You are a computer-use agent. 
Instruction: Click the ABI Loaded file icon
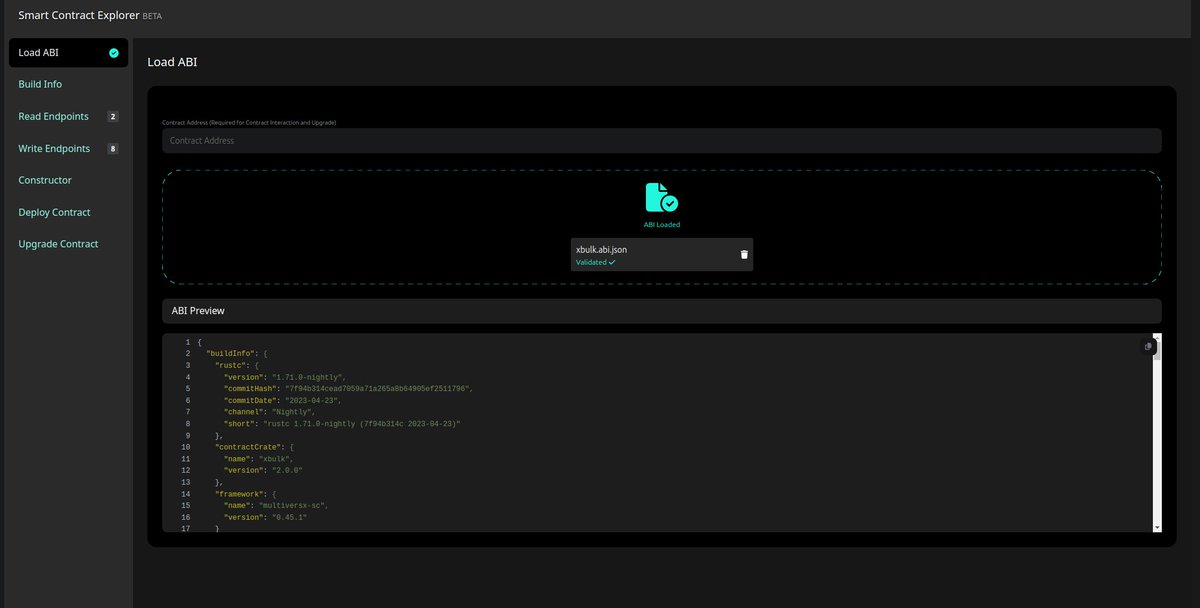click(661, 197)
